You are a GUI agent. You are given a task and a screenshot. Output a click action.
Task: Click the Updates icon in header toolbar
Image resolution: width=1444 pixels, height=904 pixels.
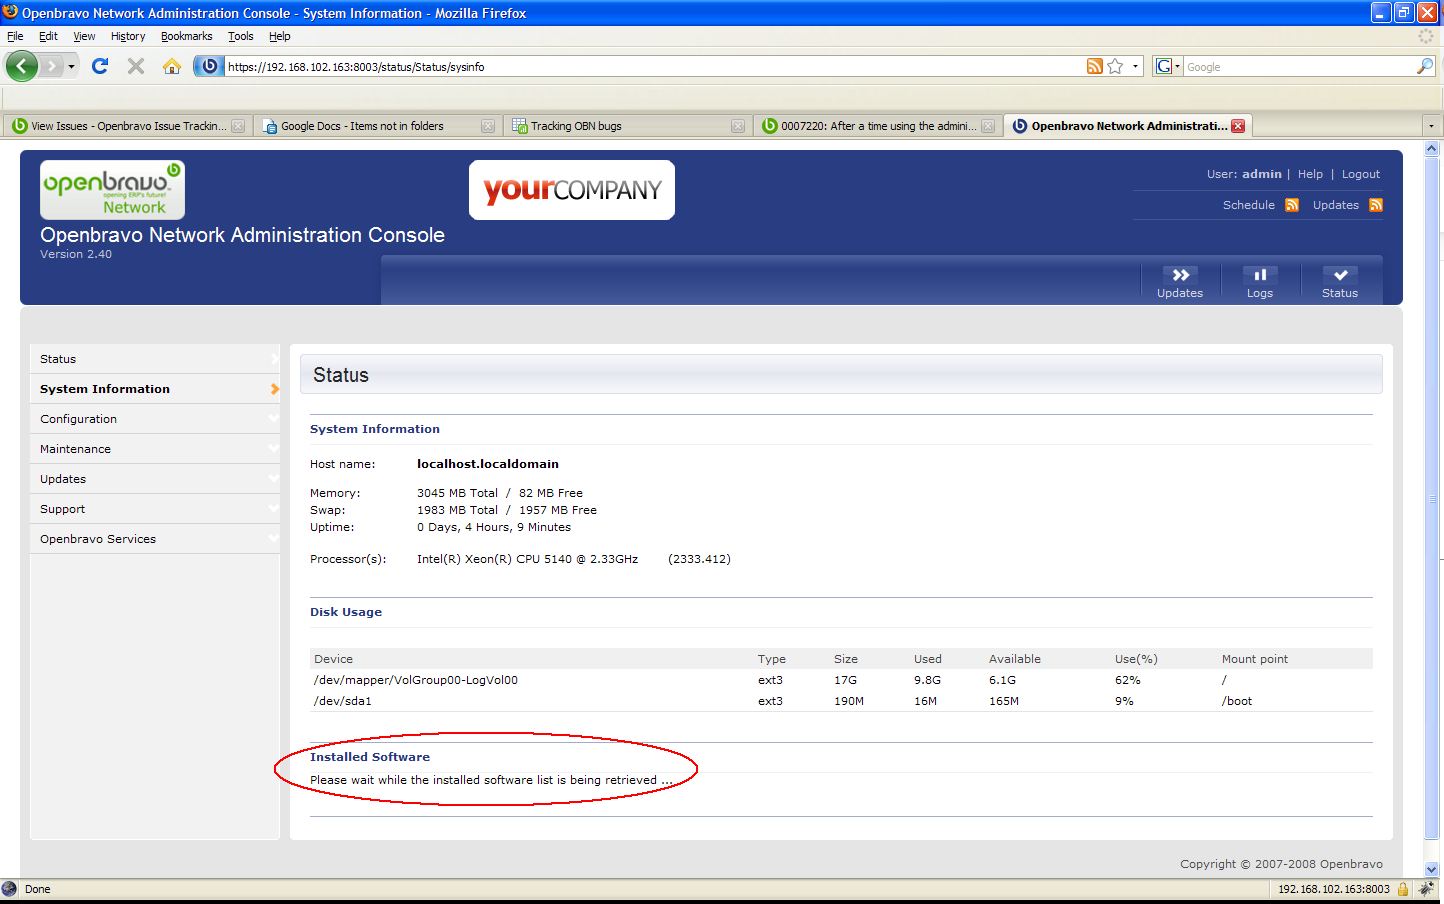click(1180, 276)
